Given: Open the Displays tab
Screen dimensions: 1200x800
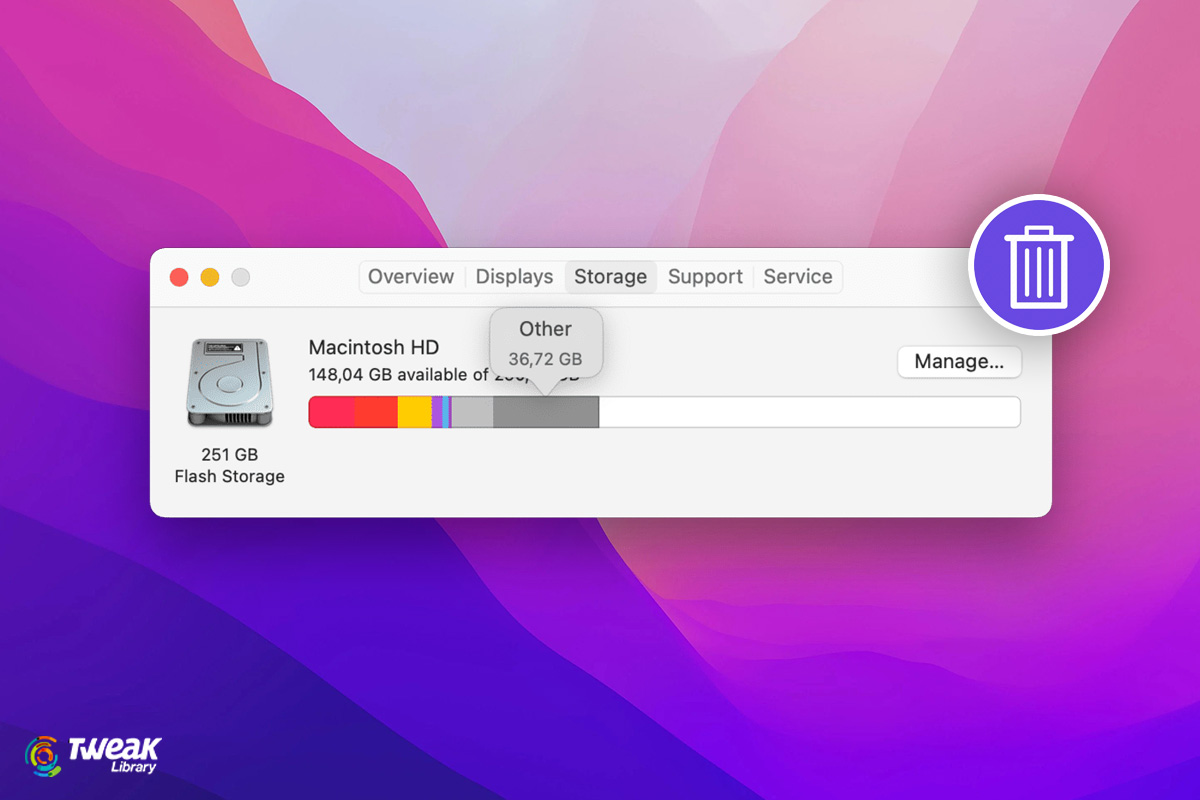Looking at the screenshot, I should pos(514,277).
